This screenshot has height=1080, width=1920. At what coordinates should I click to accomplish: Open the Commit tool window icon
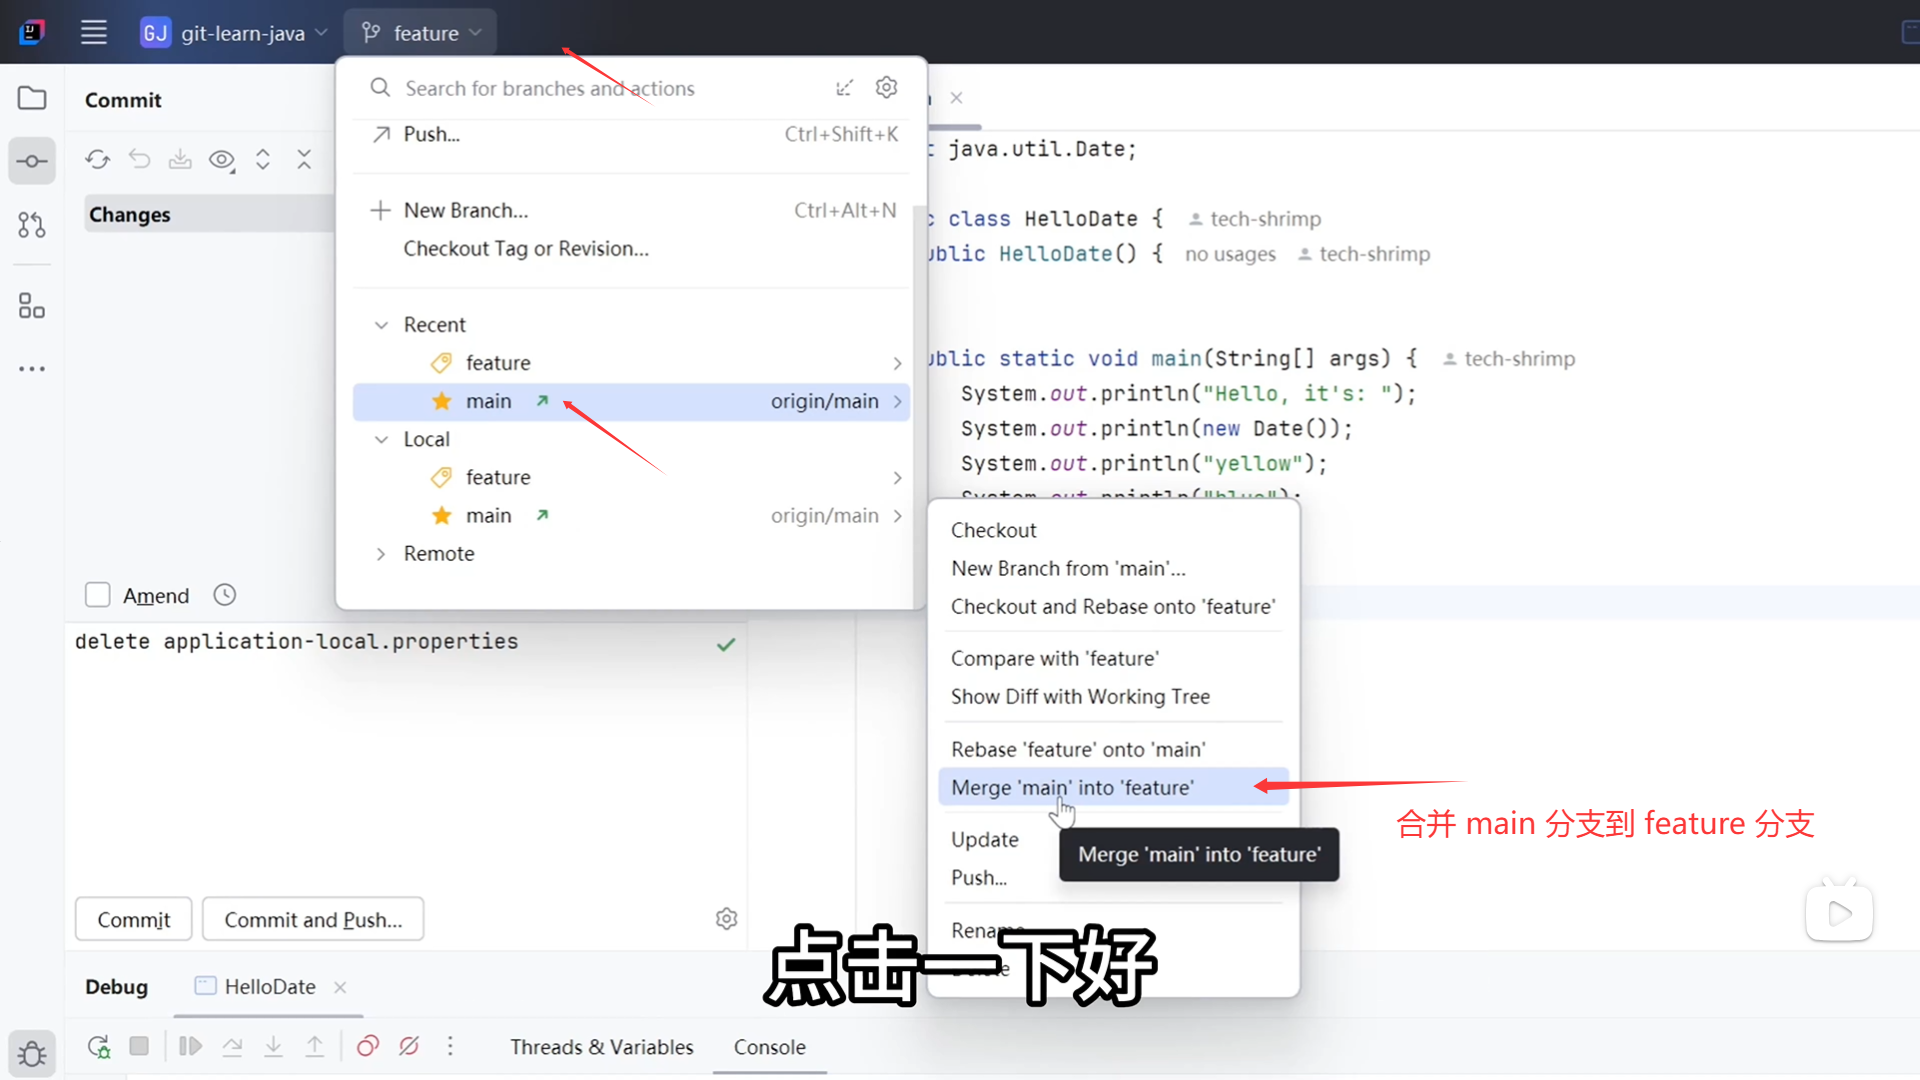(x=31, y=161)
